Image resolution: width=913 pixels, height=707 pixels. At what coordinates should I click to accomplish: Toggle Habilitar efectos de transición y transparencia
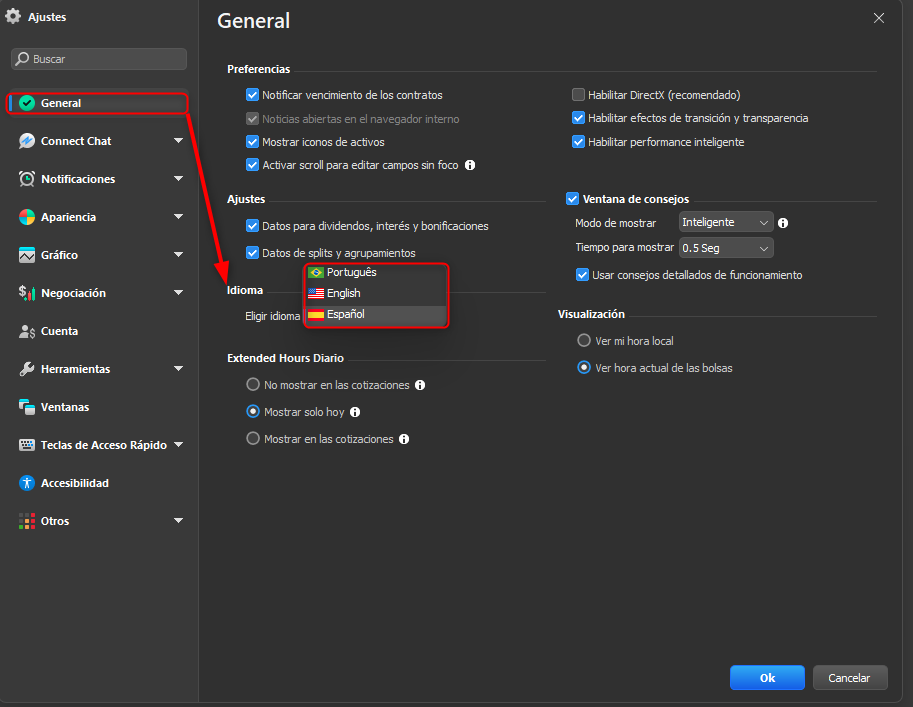tap(578, 118)
